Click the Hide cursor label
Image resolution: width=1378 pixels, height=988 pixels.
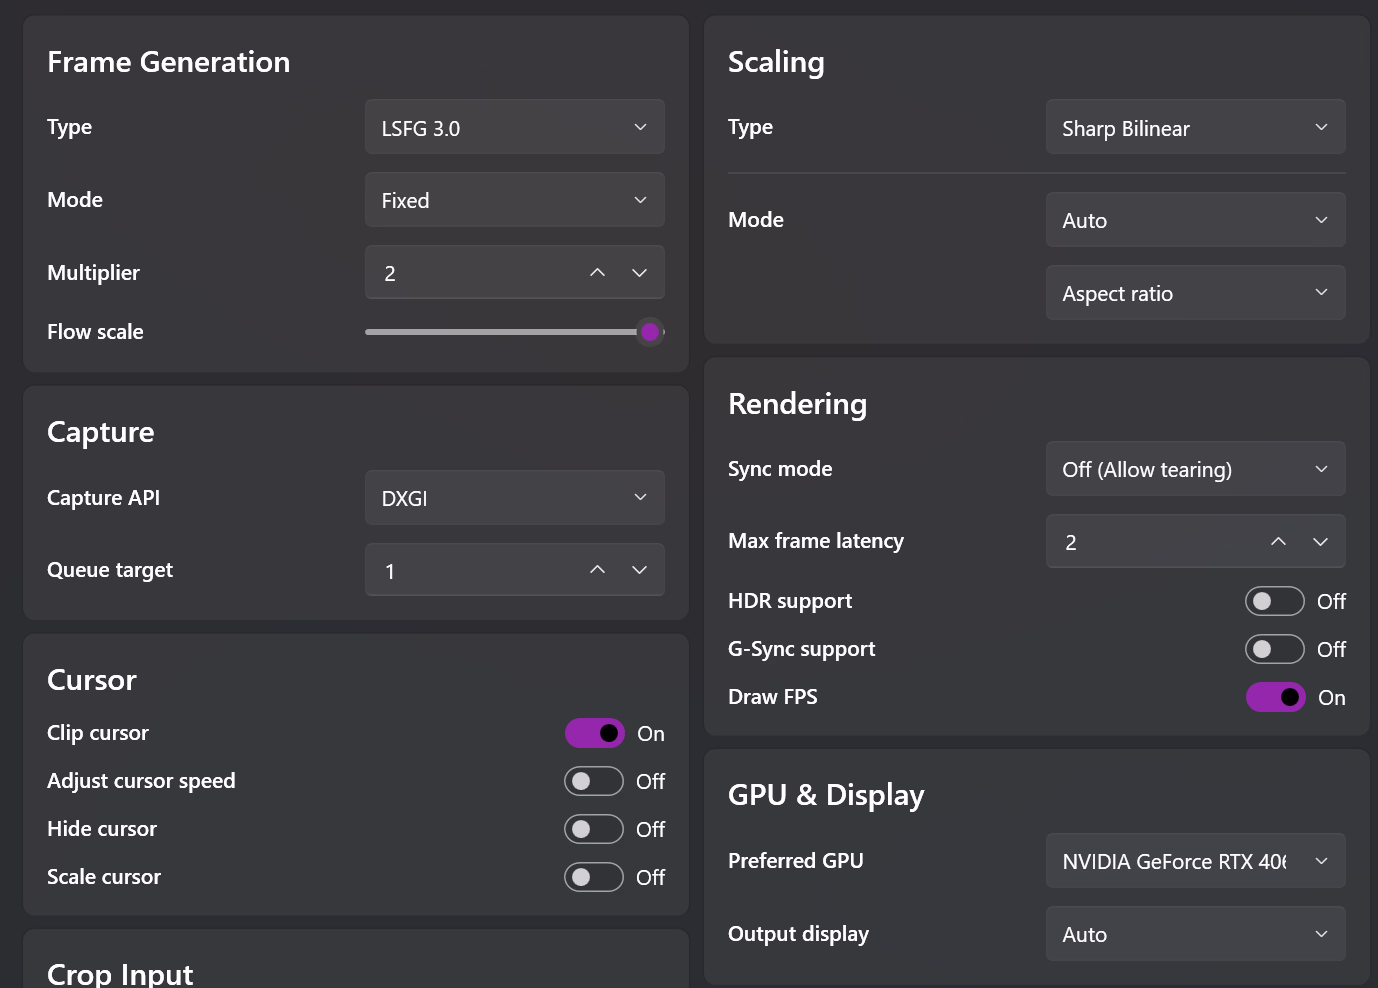(102, 829)
